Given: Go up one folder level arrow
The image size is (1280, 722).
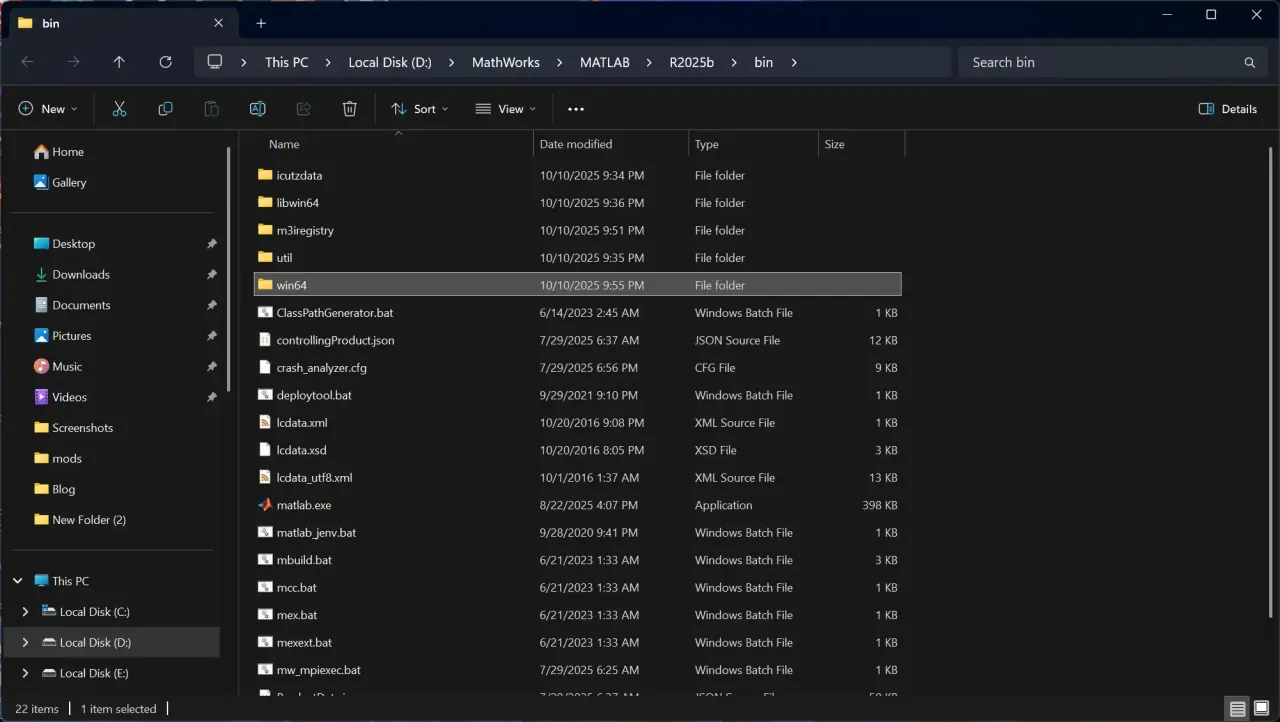Looking at the screenshot, I should [119, 62].
